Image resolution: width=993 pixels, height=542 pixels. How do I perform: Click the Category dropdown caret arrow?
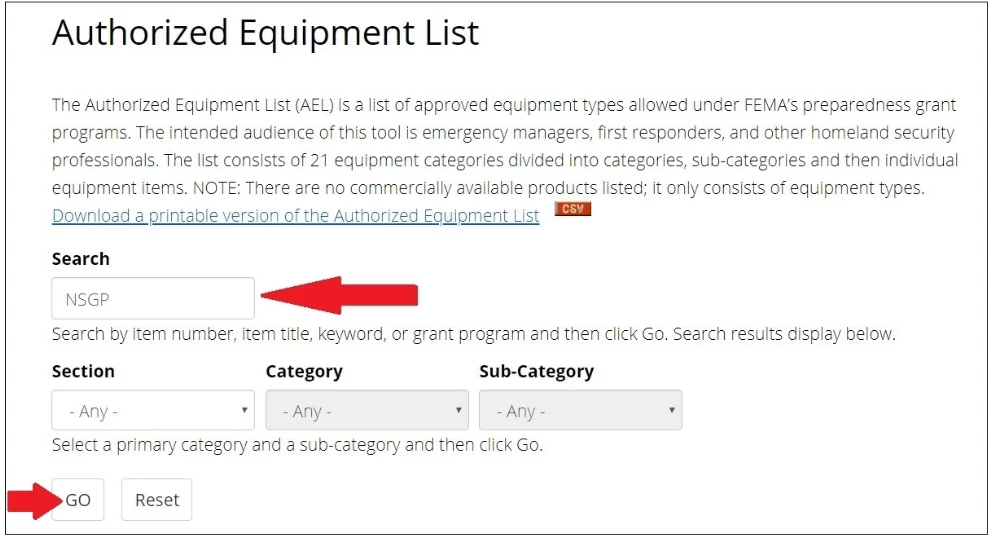click(x=459, y=410)
